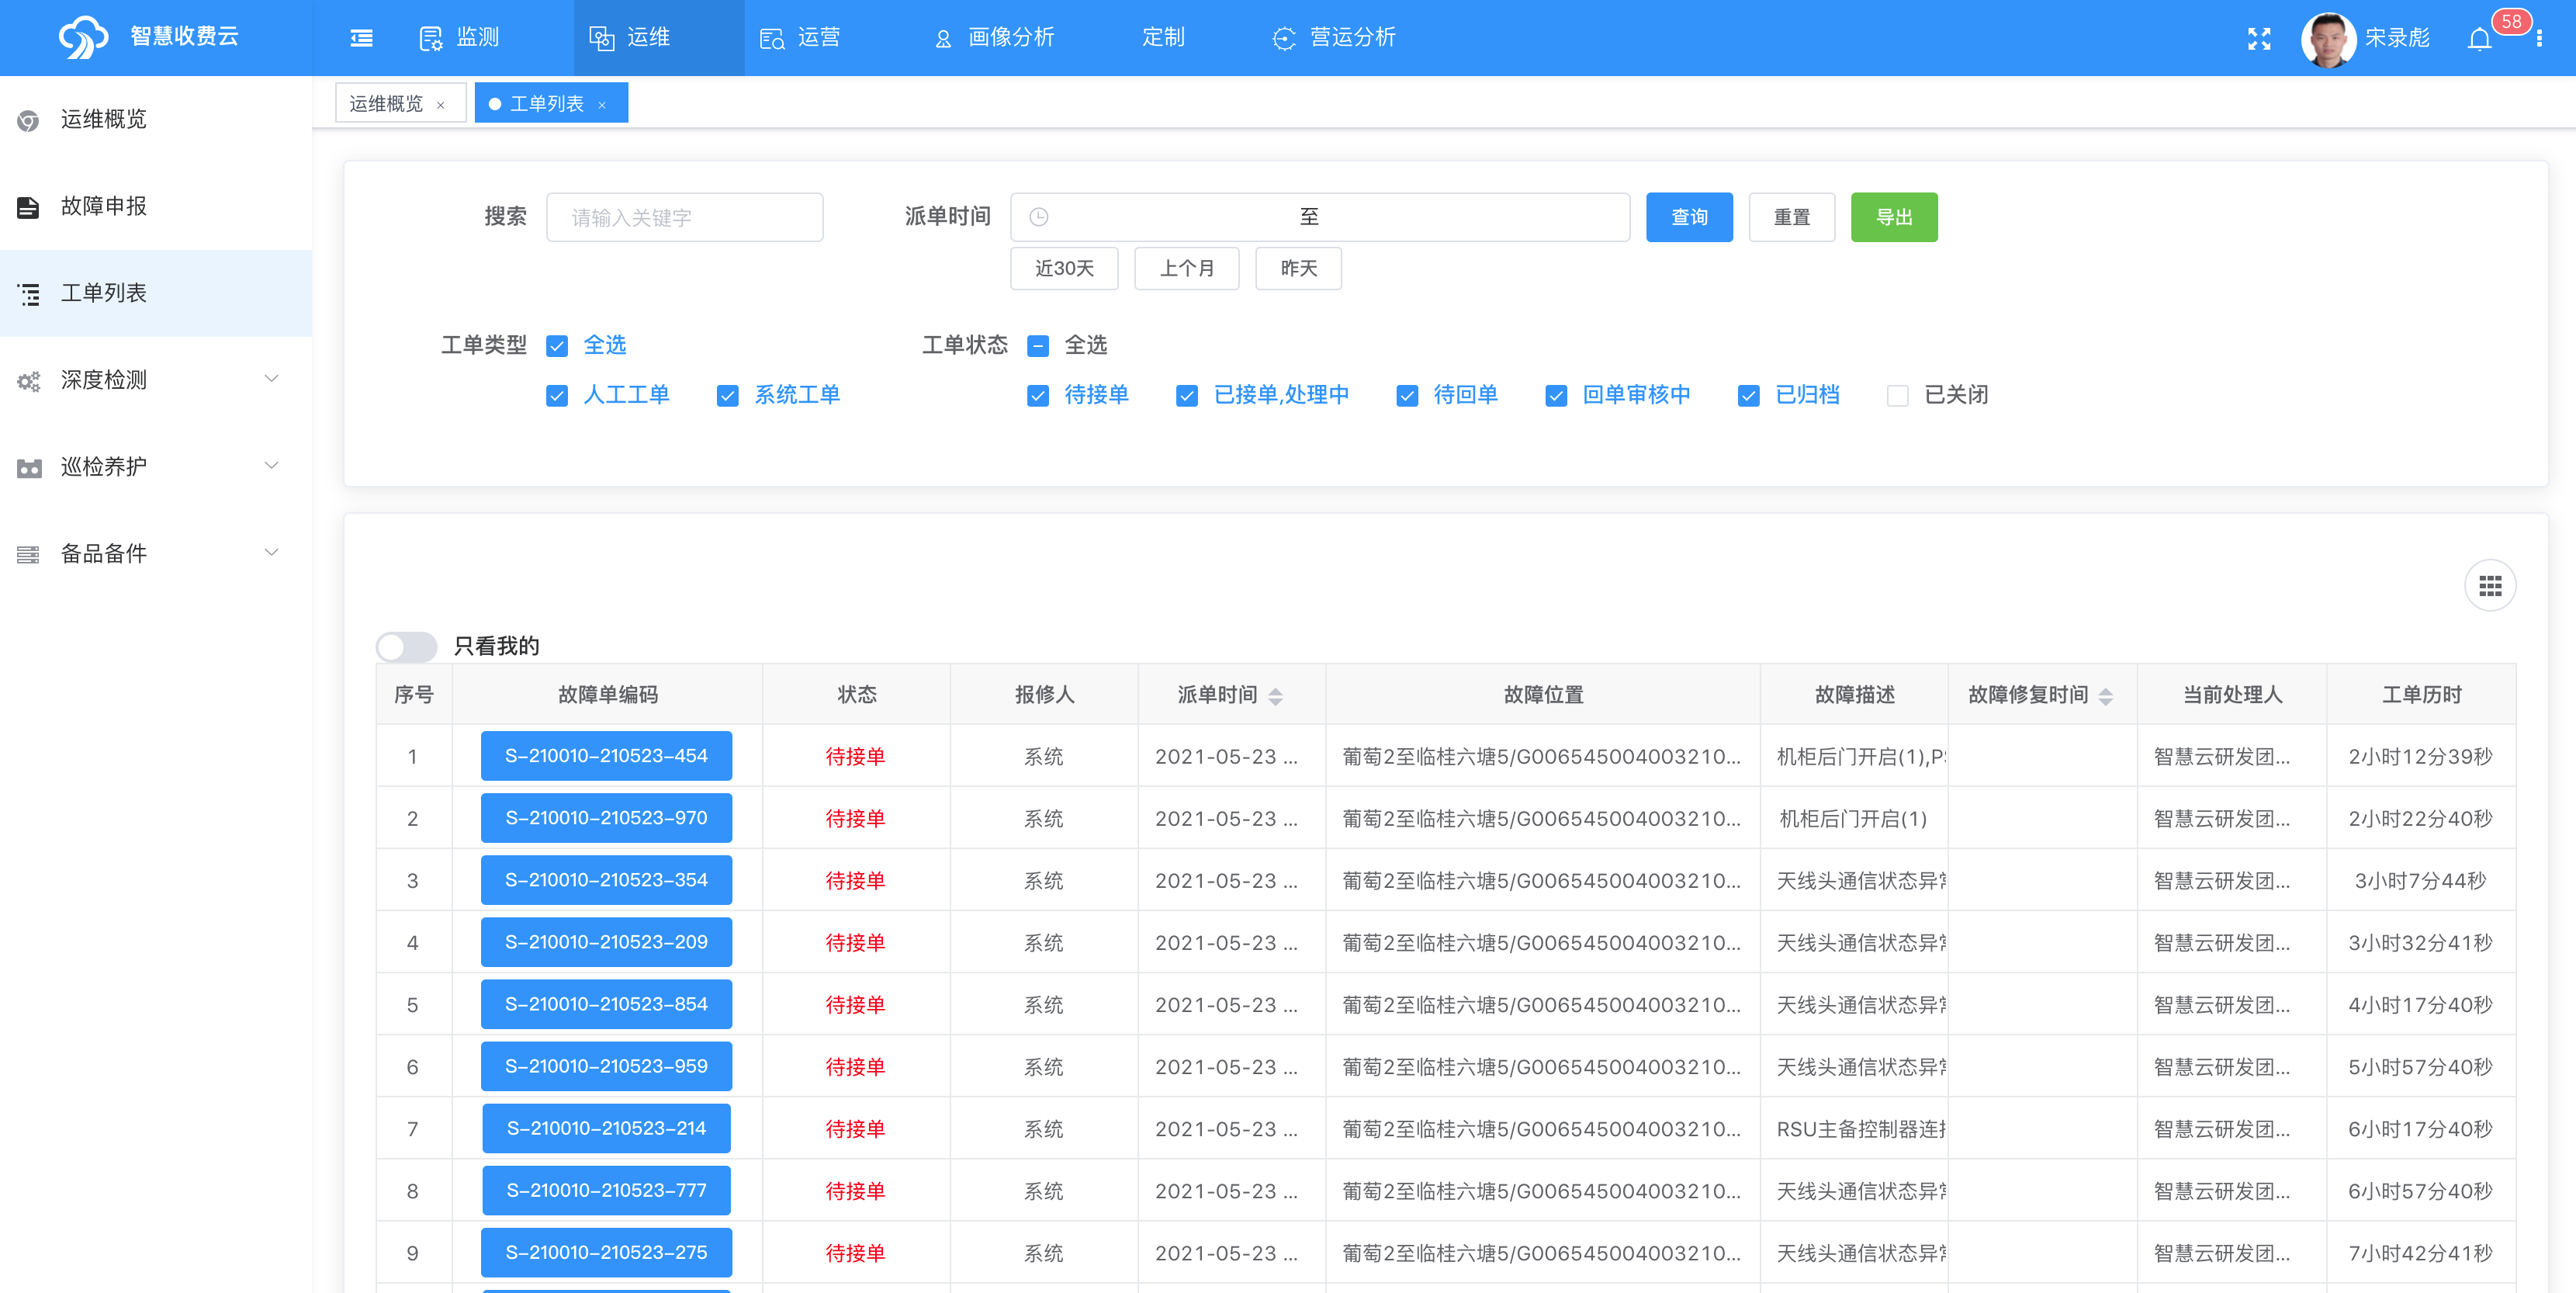Expand the 备品备件 sidebar section

pos(156,554)
